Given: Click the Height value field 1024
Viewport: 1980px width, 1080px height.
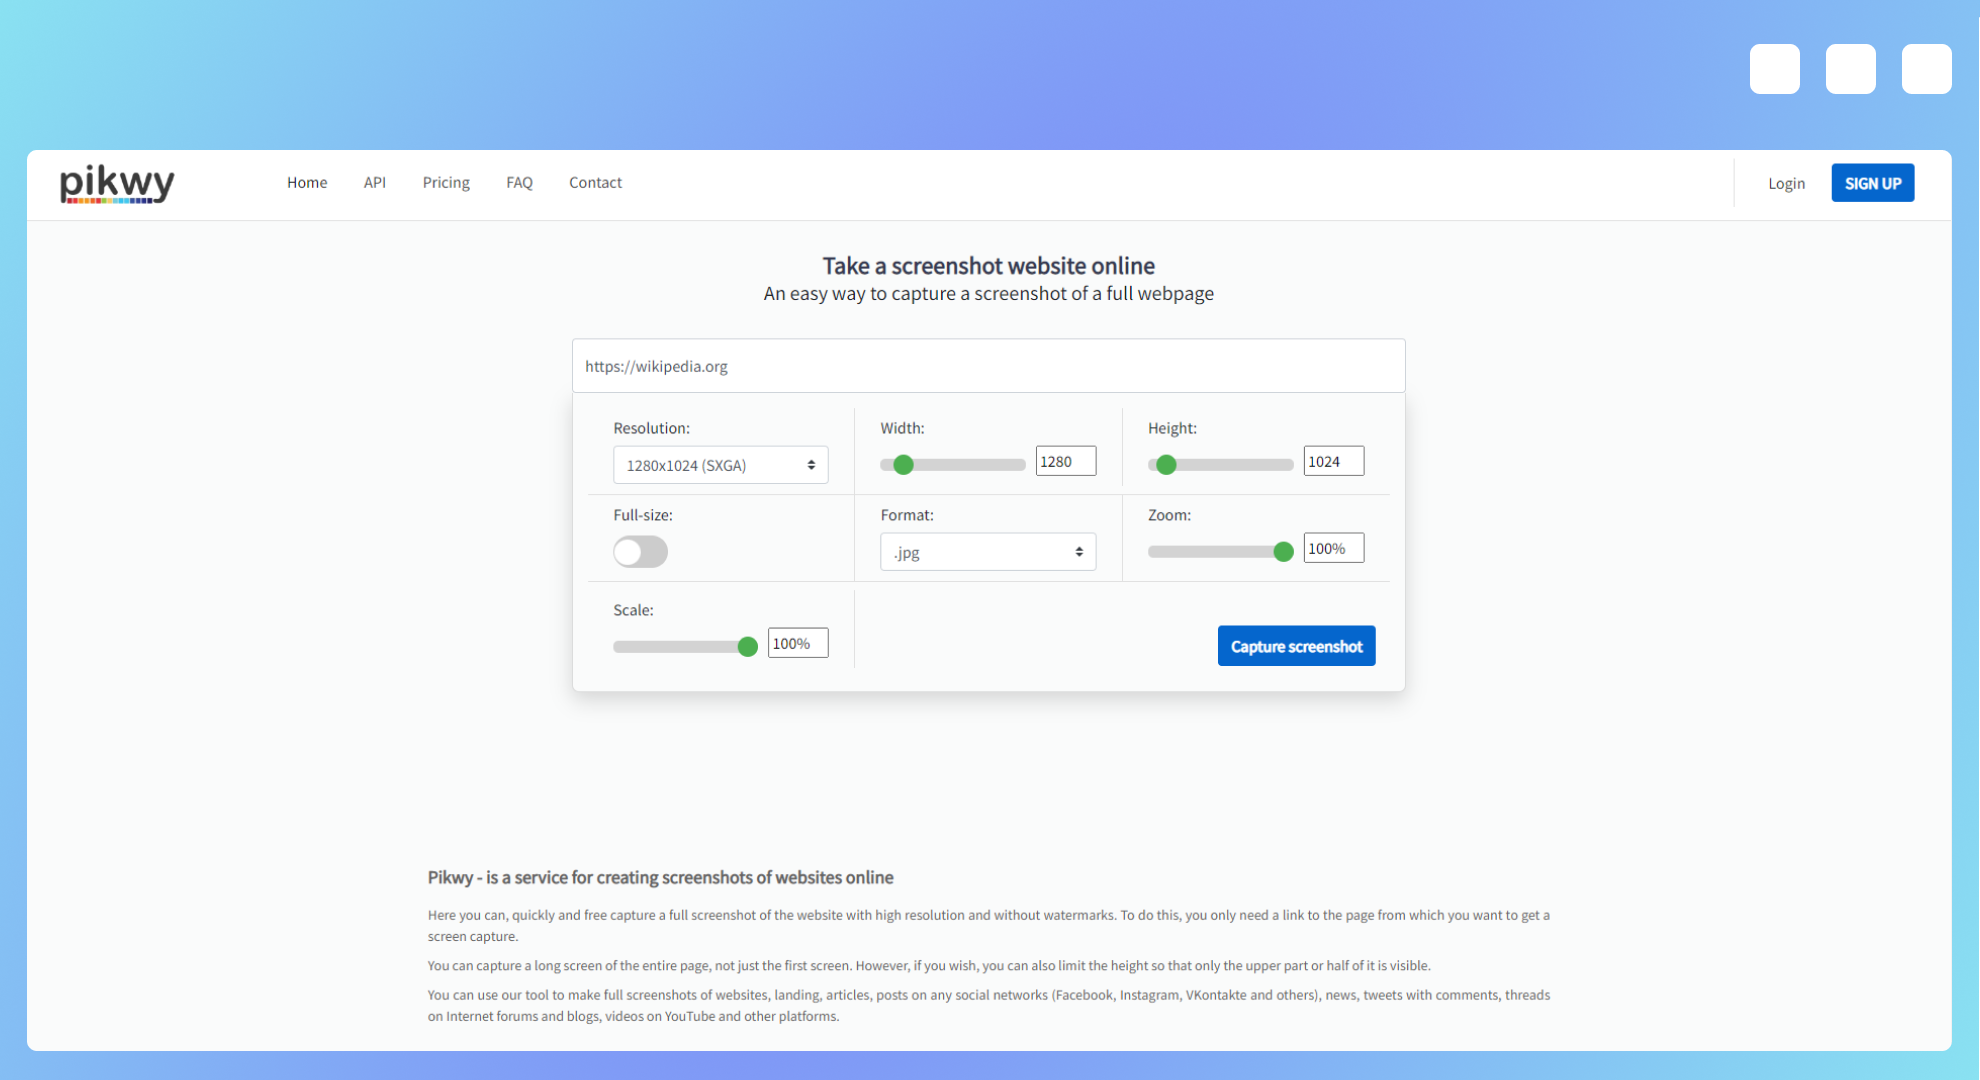Looking at the screenshot, I should pos(1333,461).
